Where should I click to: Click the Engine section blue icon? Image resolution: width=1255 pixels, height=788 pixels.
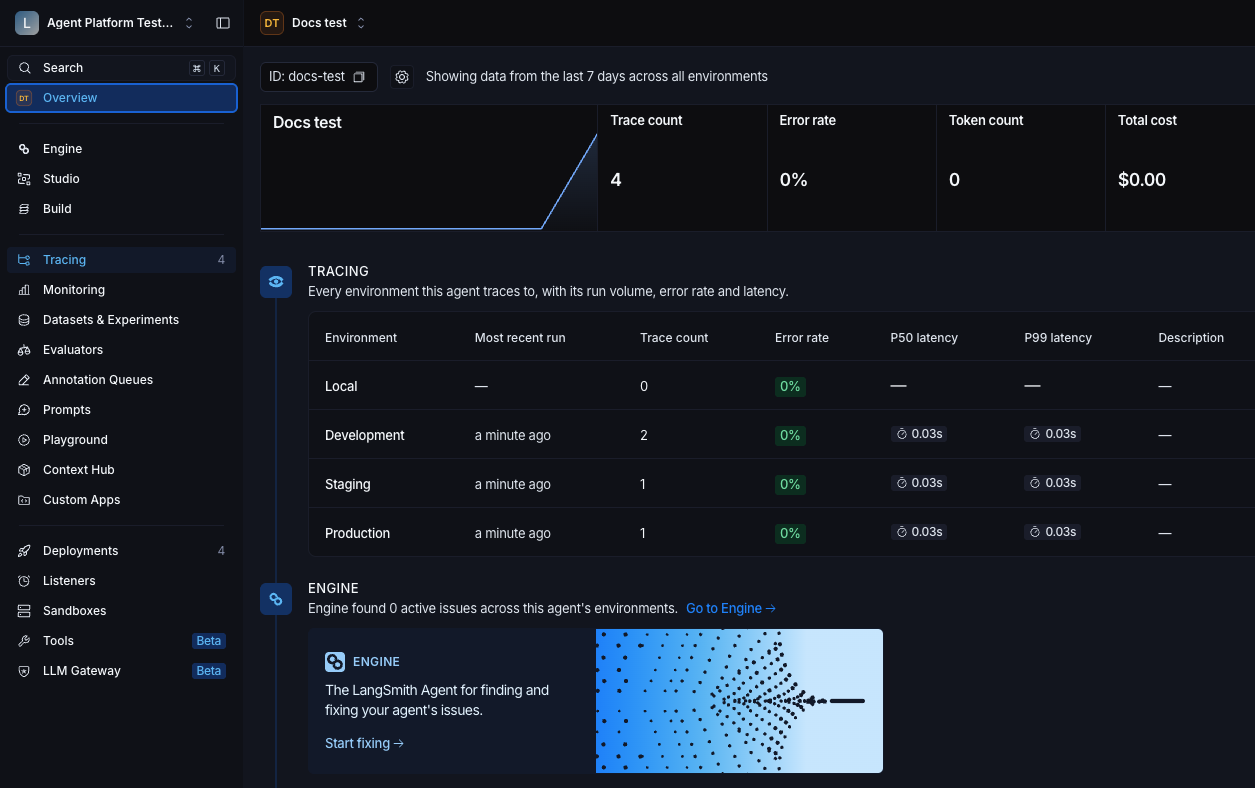point(276,599)
